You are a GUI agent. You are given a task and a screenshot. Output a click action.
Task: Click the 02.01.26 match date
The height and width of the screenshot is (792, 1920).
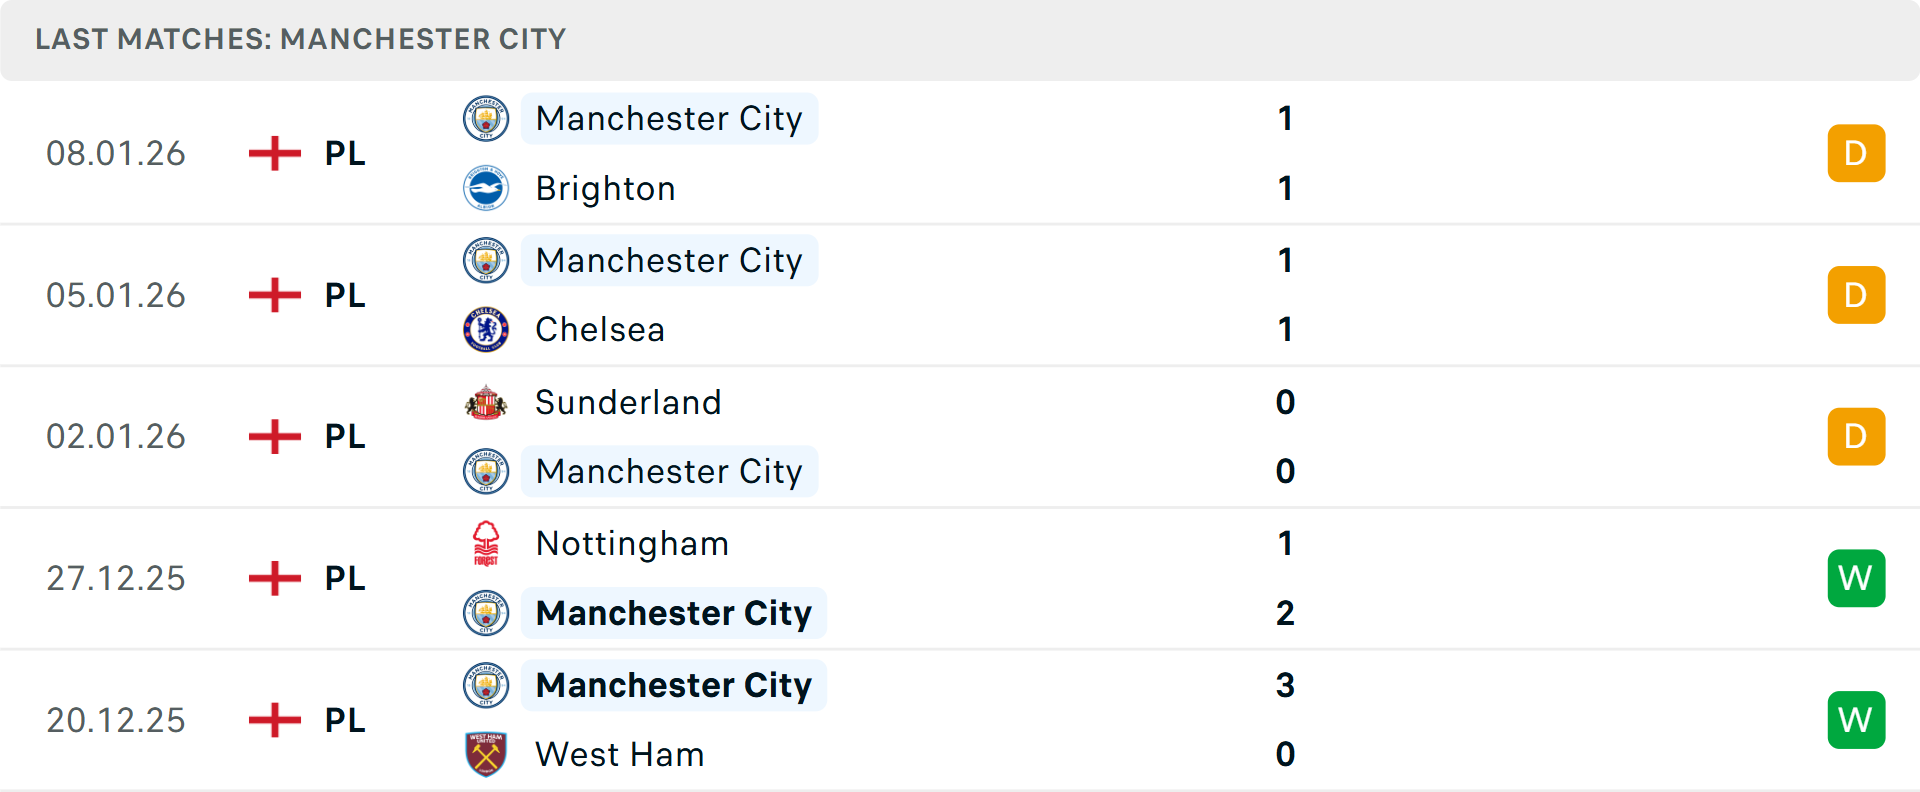116,436
